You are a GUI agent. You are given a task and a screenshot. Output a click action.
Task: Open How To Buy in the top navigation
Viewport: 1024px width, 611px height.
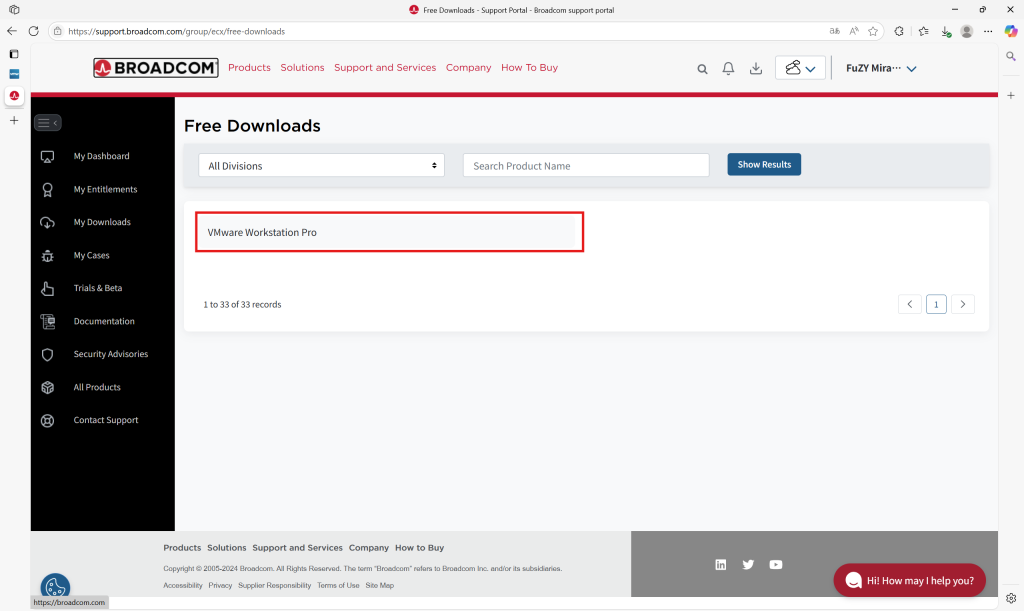click(x=529, y=67)
